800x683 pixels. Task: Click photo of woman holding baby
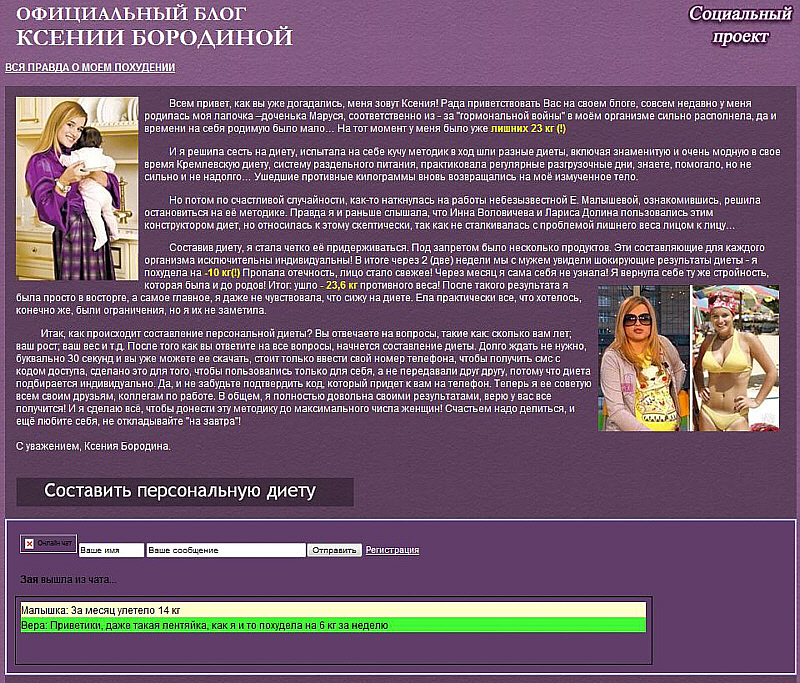pyautogui.click(x=78, y=187)
